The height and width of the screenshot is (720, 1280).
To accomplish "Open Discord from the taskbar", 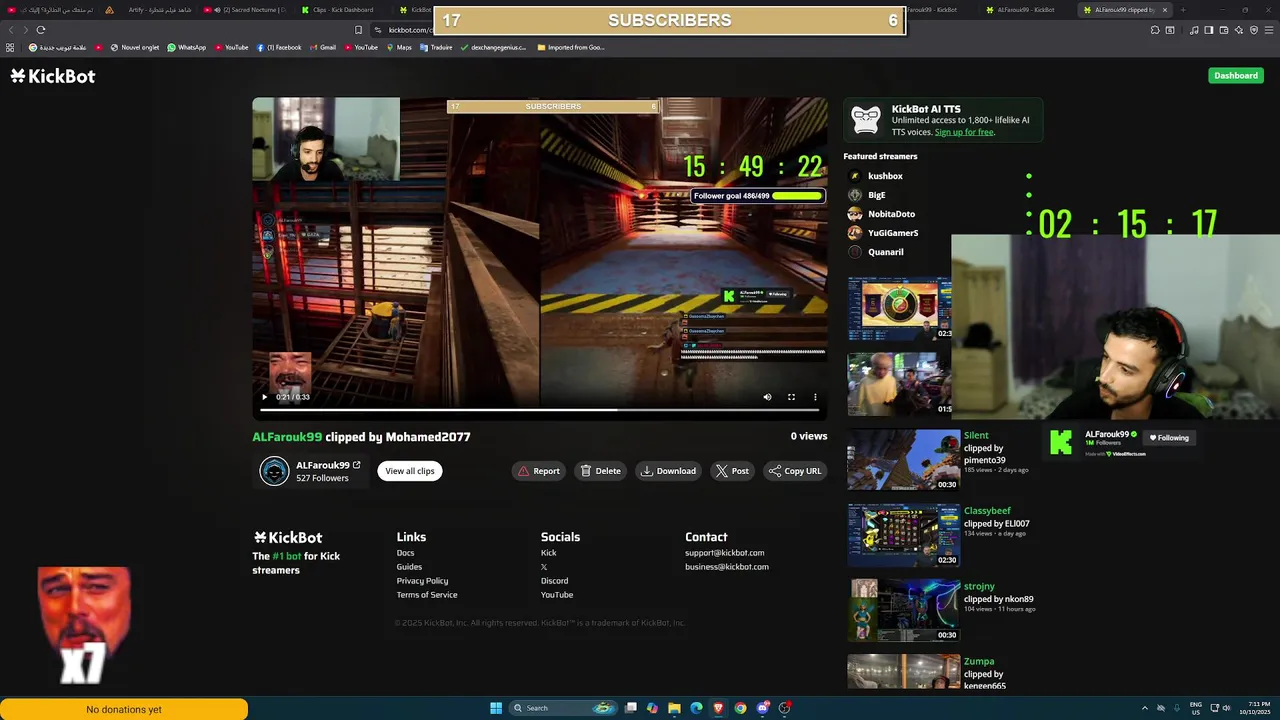I will point(762,708).
